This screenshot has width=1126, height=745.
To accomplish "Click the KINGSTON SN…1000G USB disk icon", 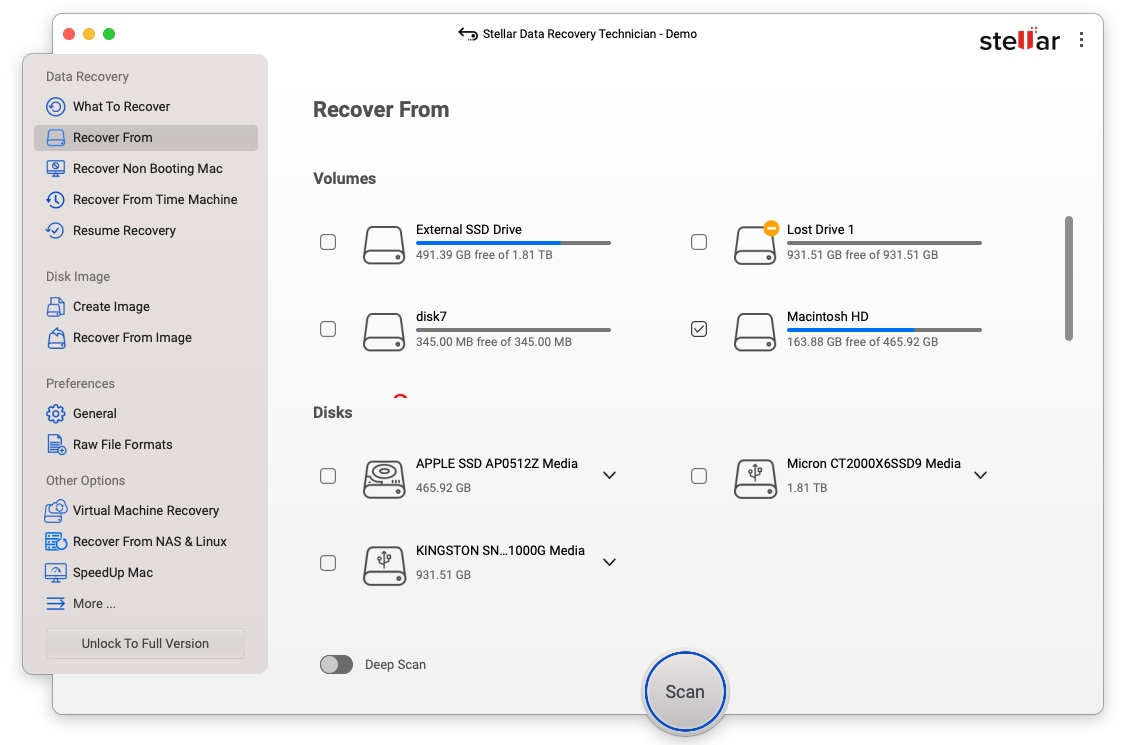I will (384, 566).
